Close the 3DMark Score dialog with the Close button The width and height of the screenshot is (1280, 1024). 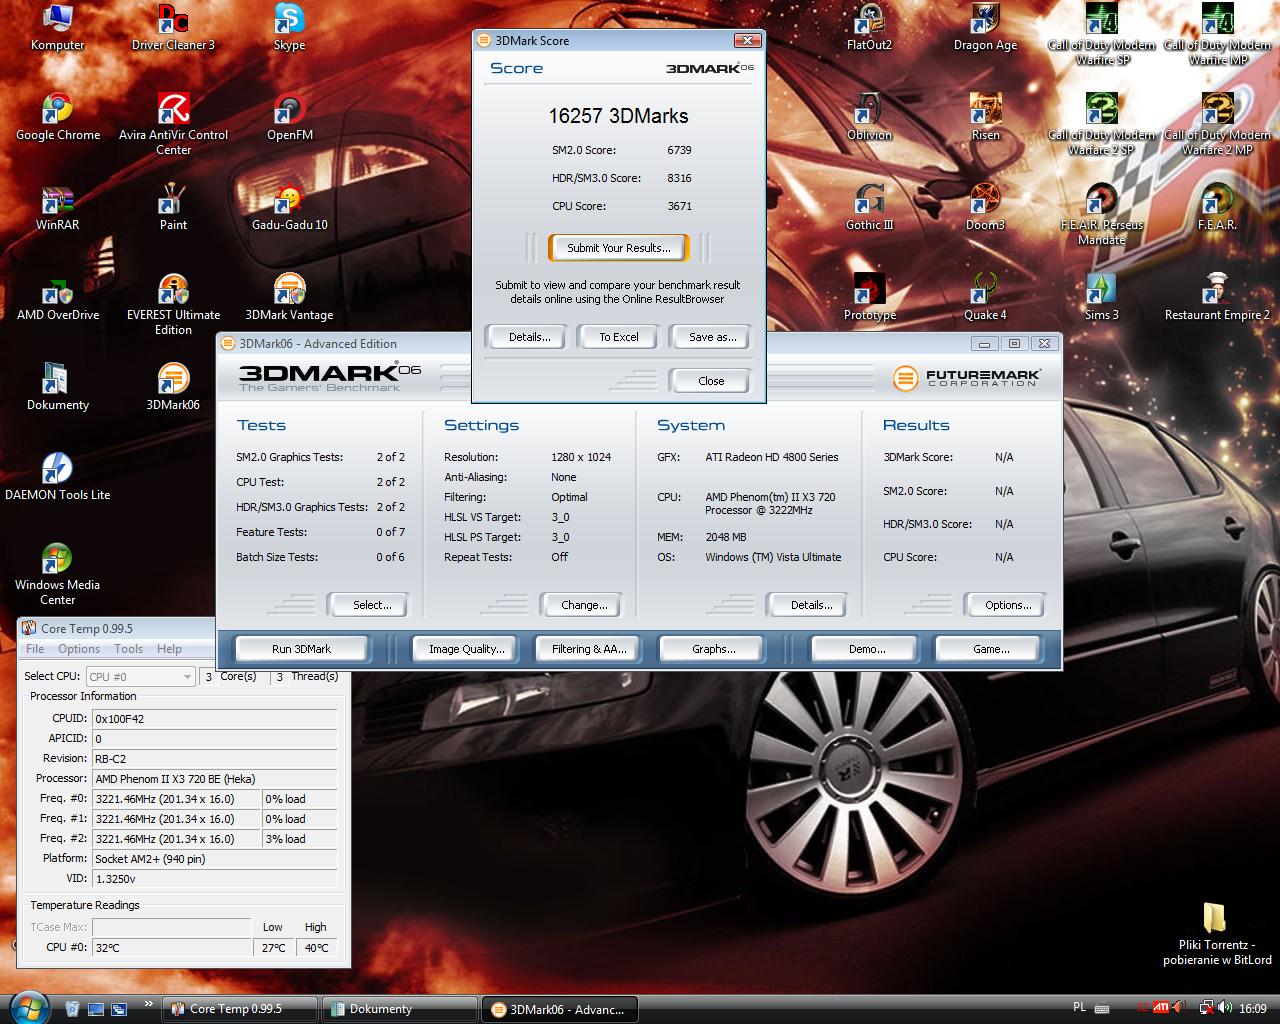(x=711, y=381)
